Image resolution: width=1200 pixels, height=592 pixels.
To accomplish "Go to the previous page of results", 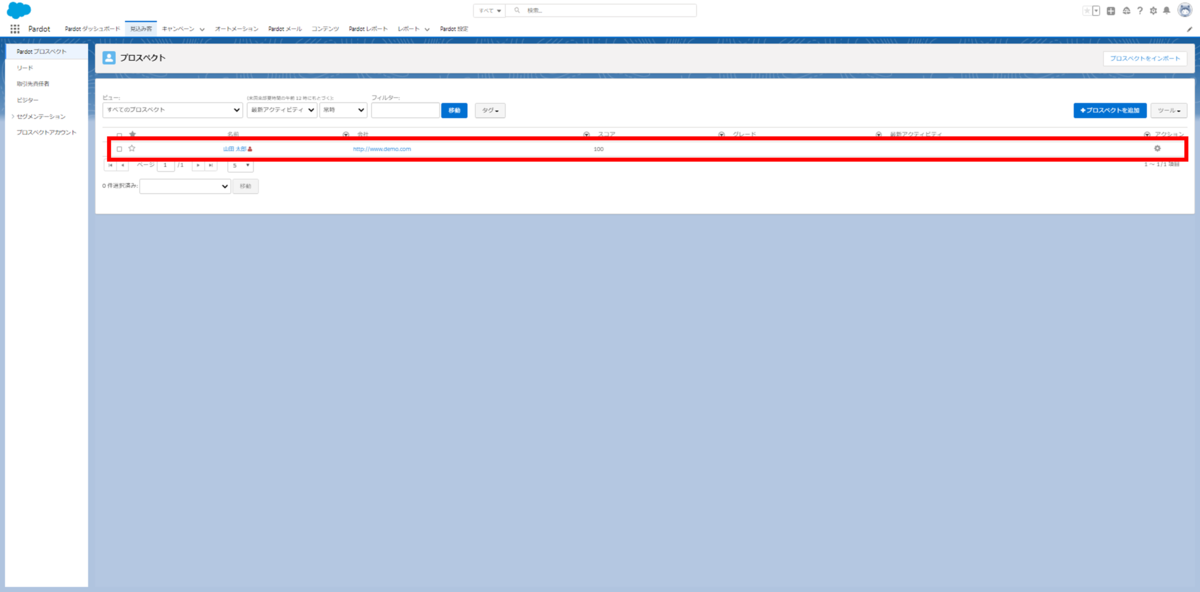I will (123, 165).
